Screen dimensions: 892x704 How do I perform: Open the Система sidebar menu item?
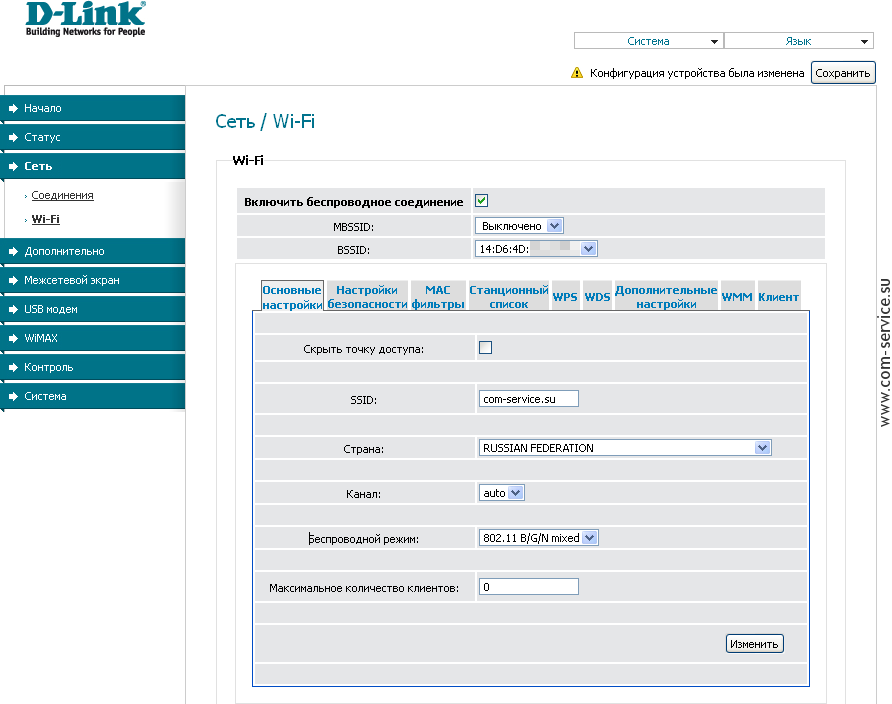pos(93,396)
